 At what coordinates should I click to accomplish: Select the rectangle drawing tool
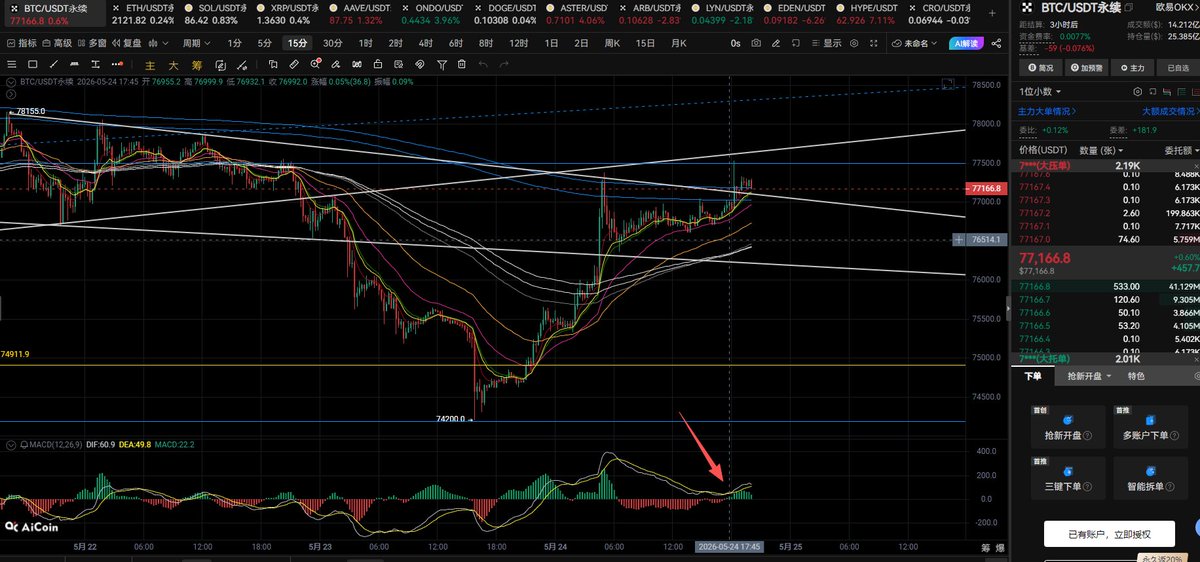point(35,65)
